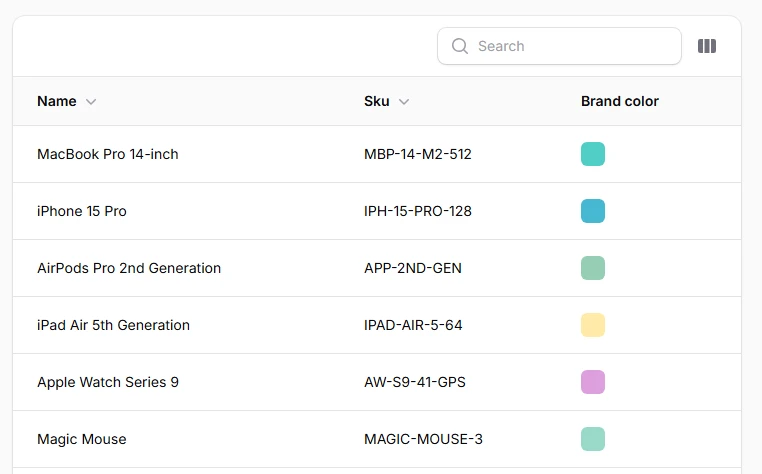This screenshot has width=762, height=474.
Task: Click the iPhone 15 Pro name cell
Action: (x=82, y=211)
